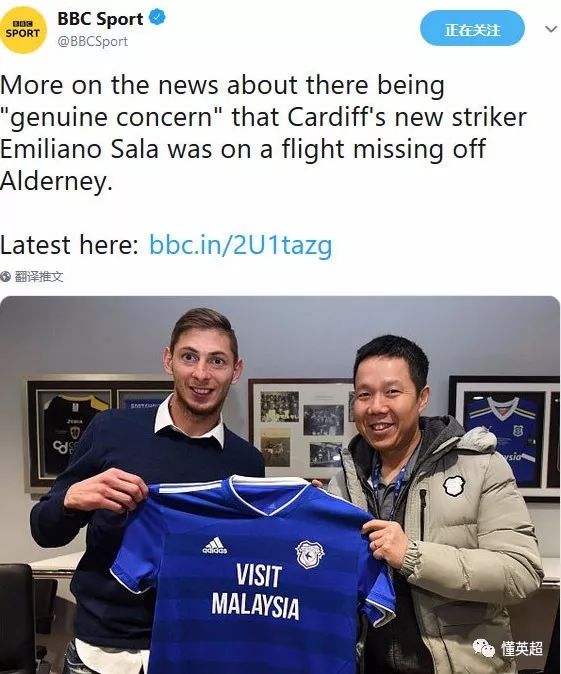561x674 pixels.
Task: Click the VISIT MALAYSIA text on the shirt
Action: click(x=255, y=591)
